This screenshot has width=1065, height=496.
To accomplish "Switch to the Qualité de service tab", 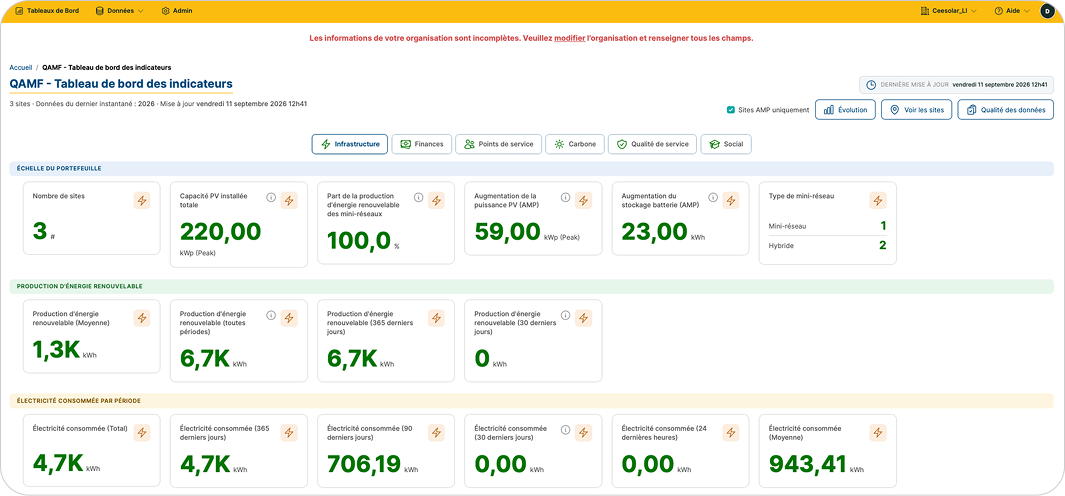I will (x=652, y=144).
